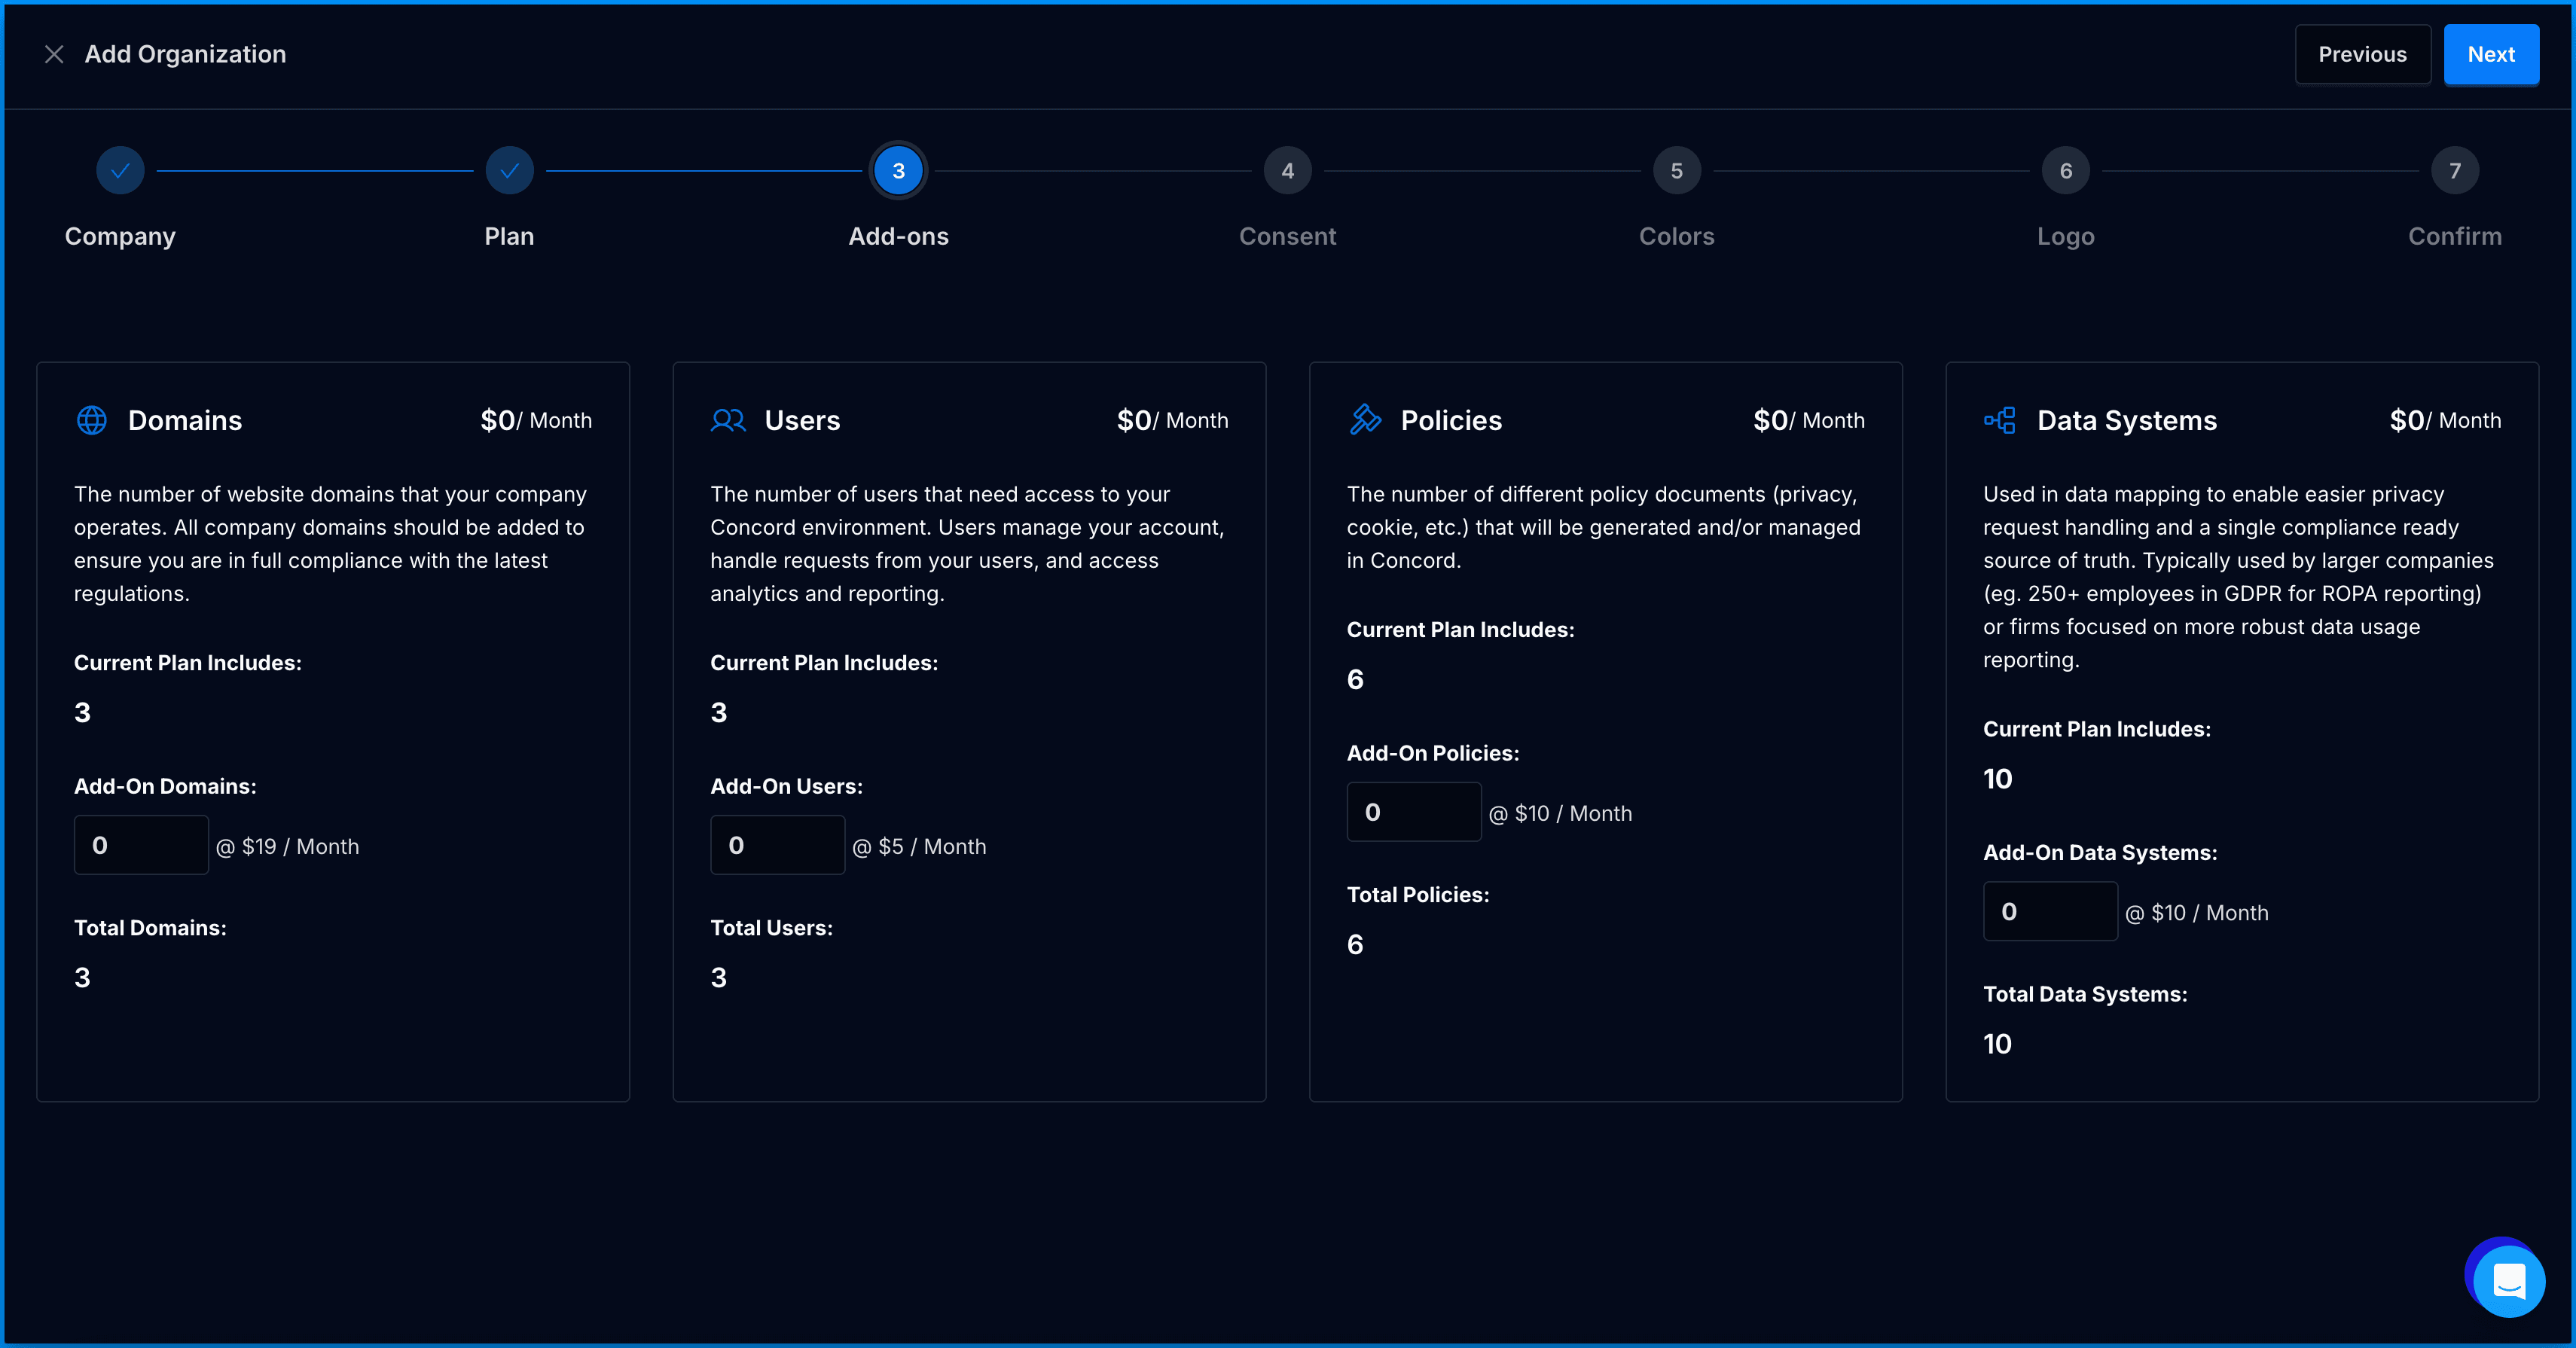Click the Data Systems diagram icon
The image size is (2576, 1348).
pos(2000,420)
